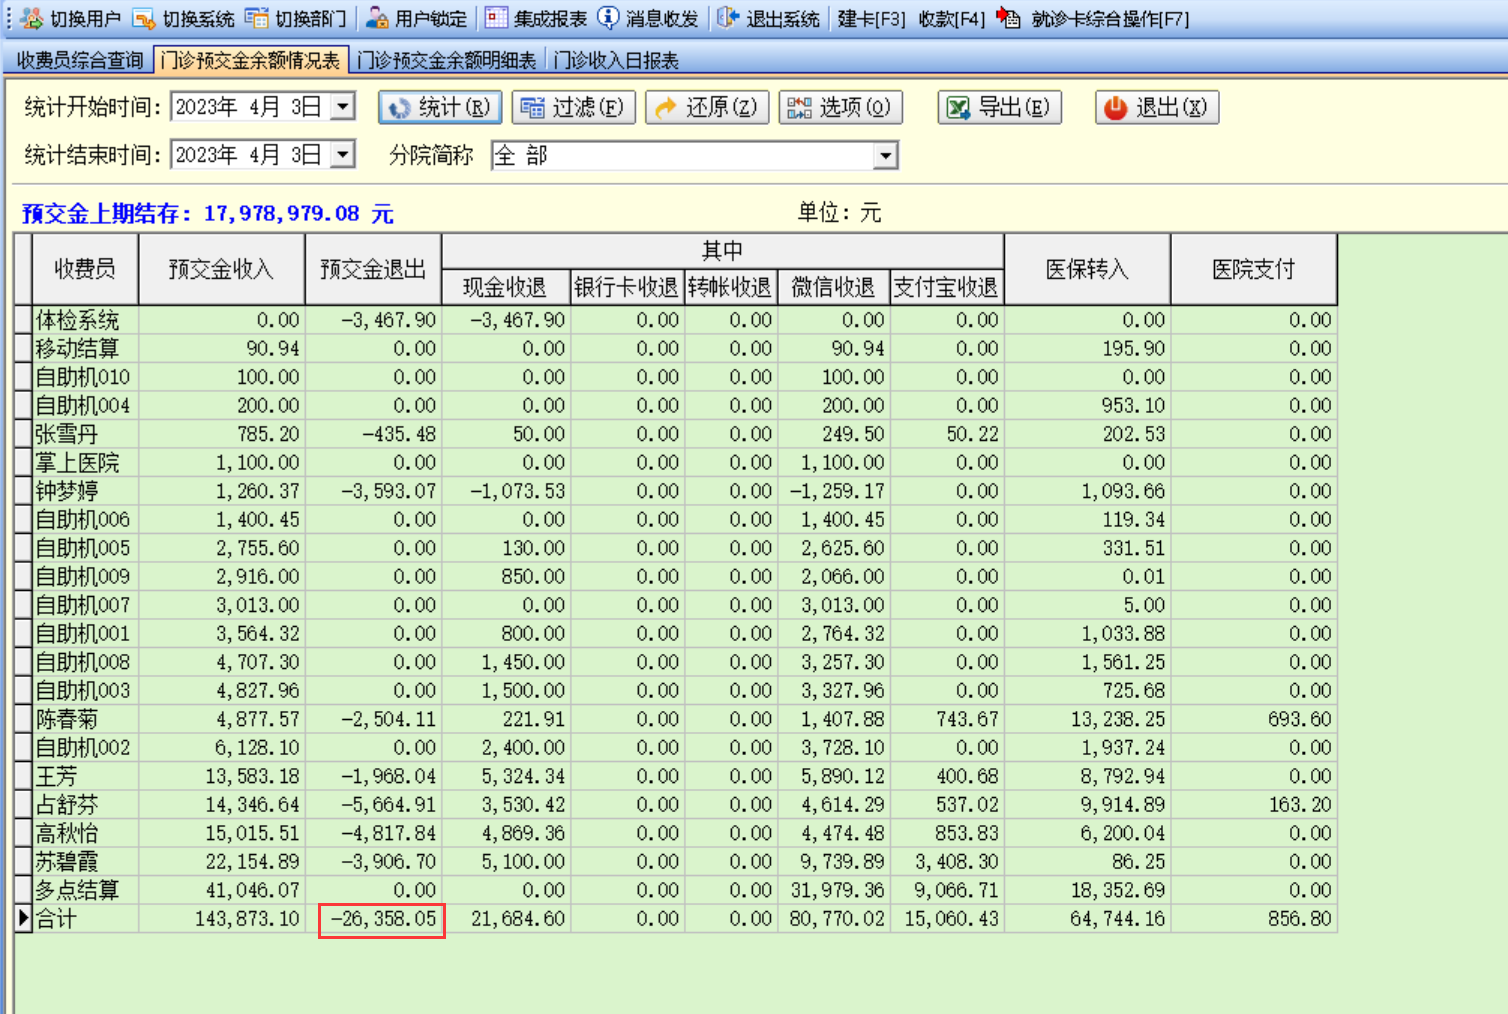Click the row selector beside 体检系统
Viewport: 1508px width, 1014px height.
click(23, 320)
